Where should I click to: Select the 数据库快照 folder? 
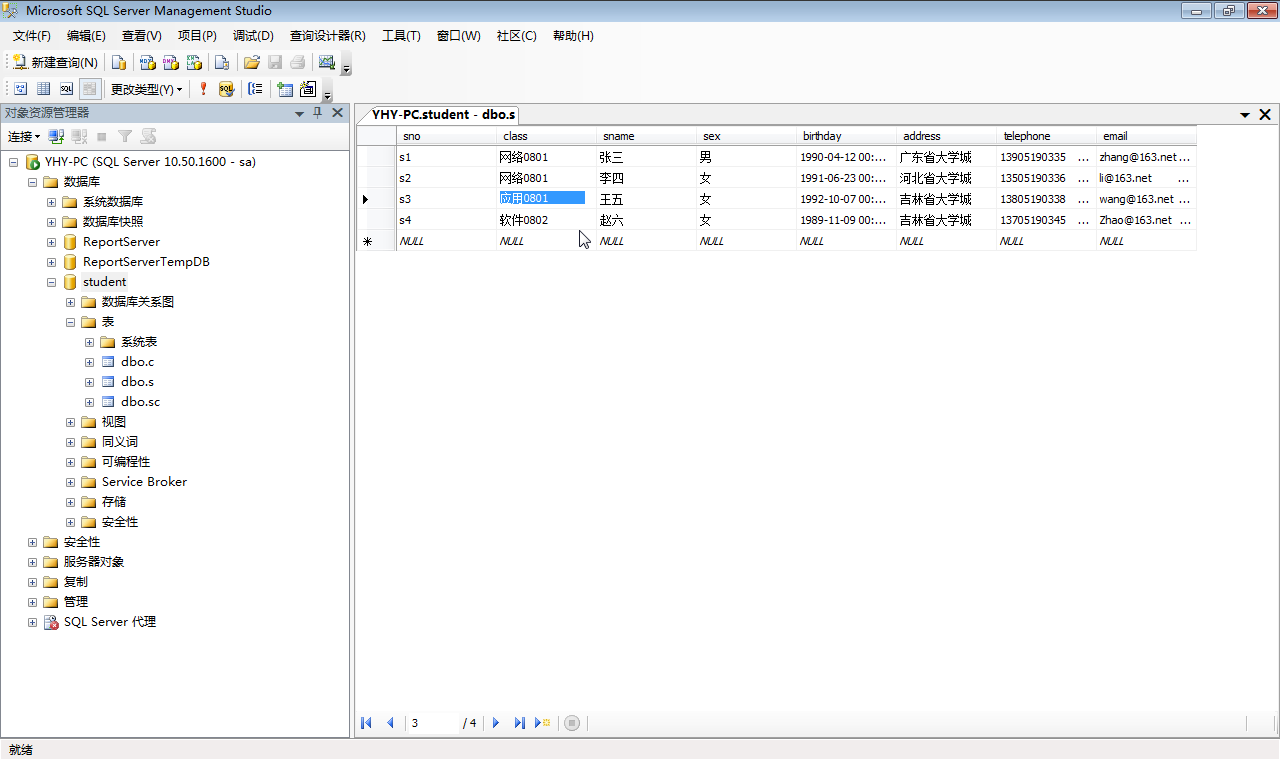point(113,222)
